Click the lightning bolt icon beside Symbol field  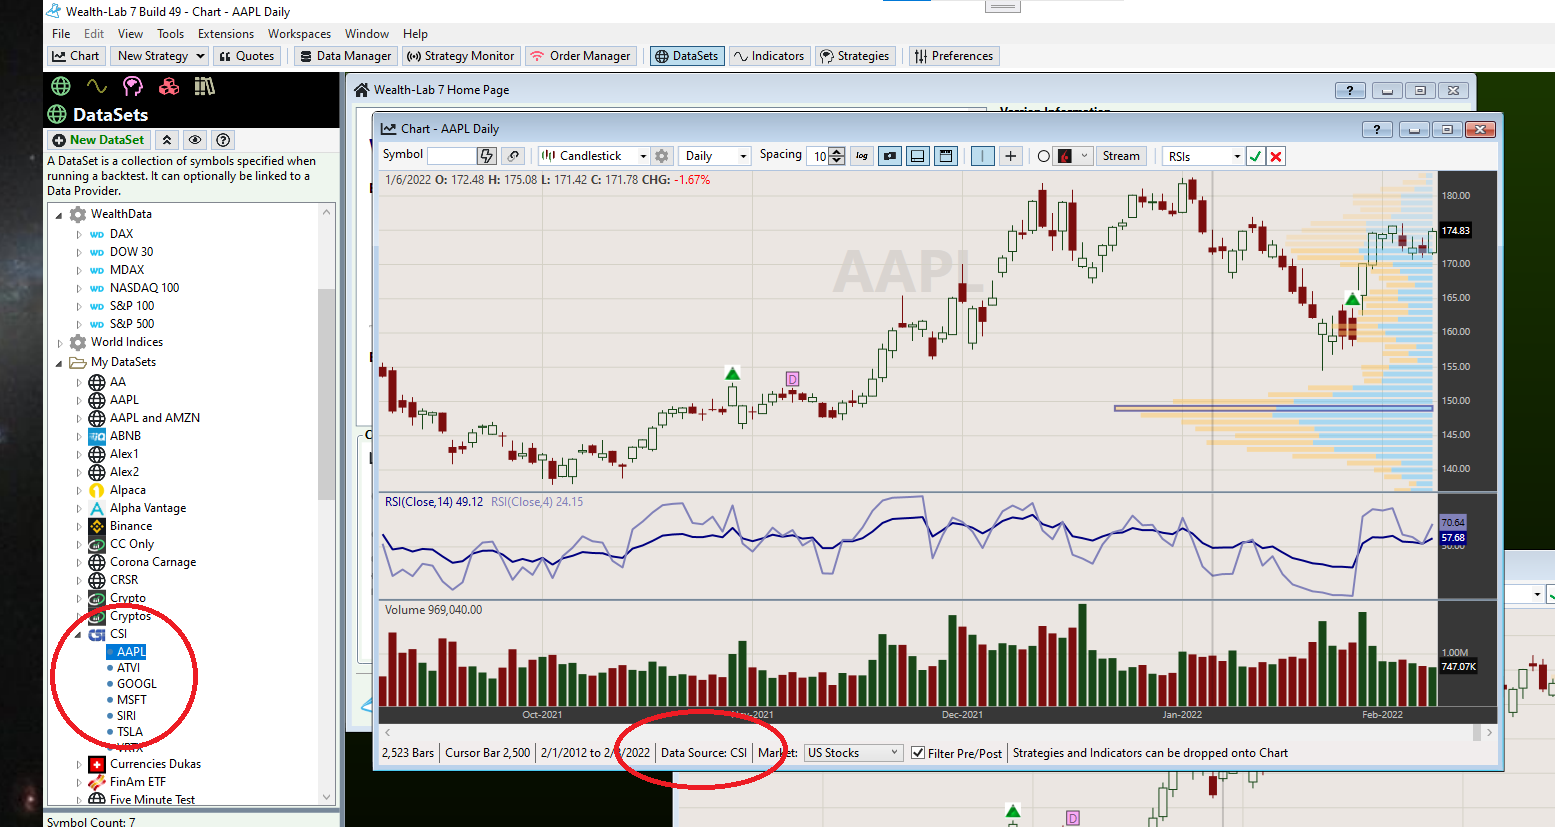487,156
